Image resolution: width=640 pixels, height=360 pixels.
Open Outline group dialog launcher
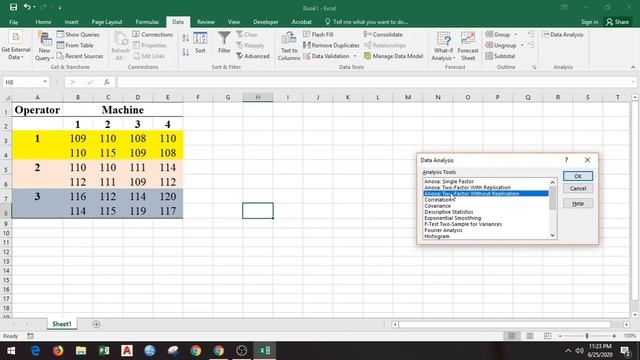point(534,67)
